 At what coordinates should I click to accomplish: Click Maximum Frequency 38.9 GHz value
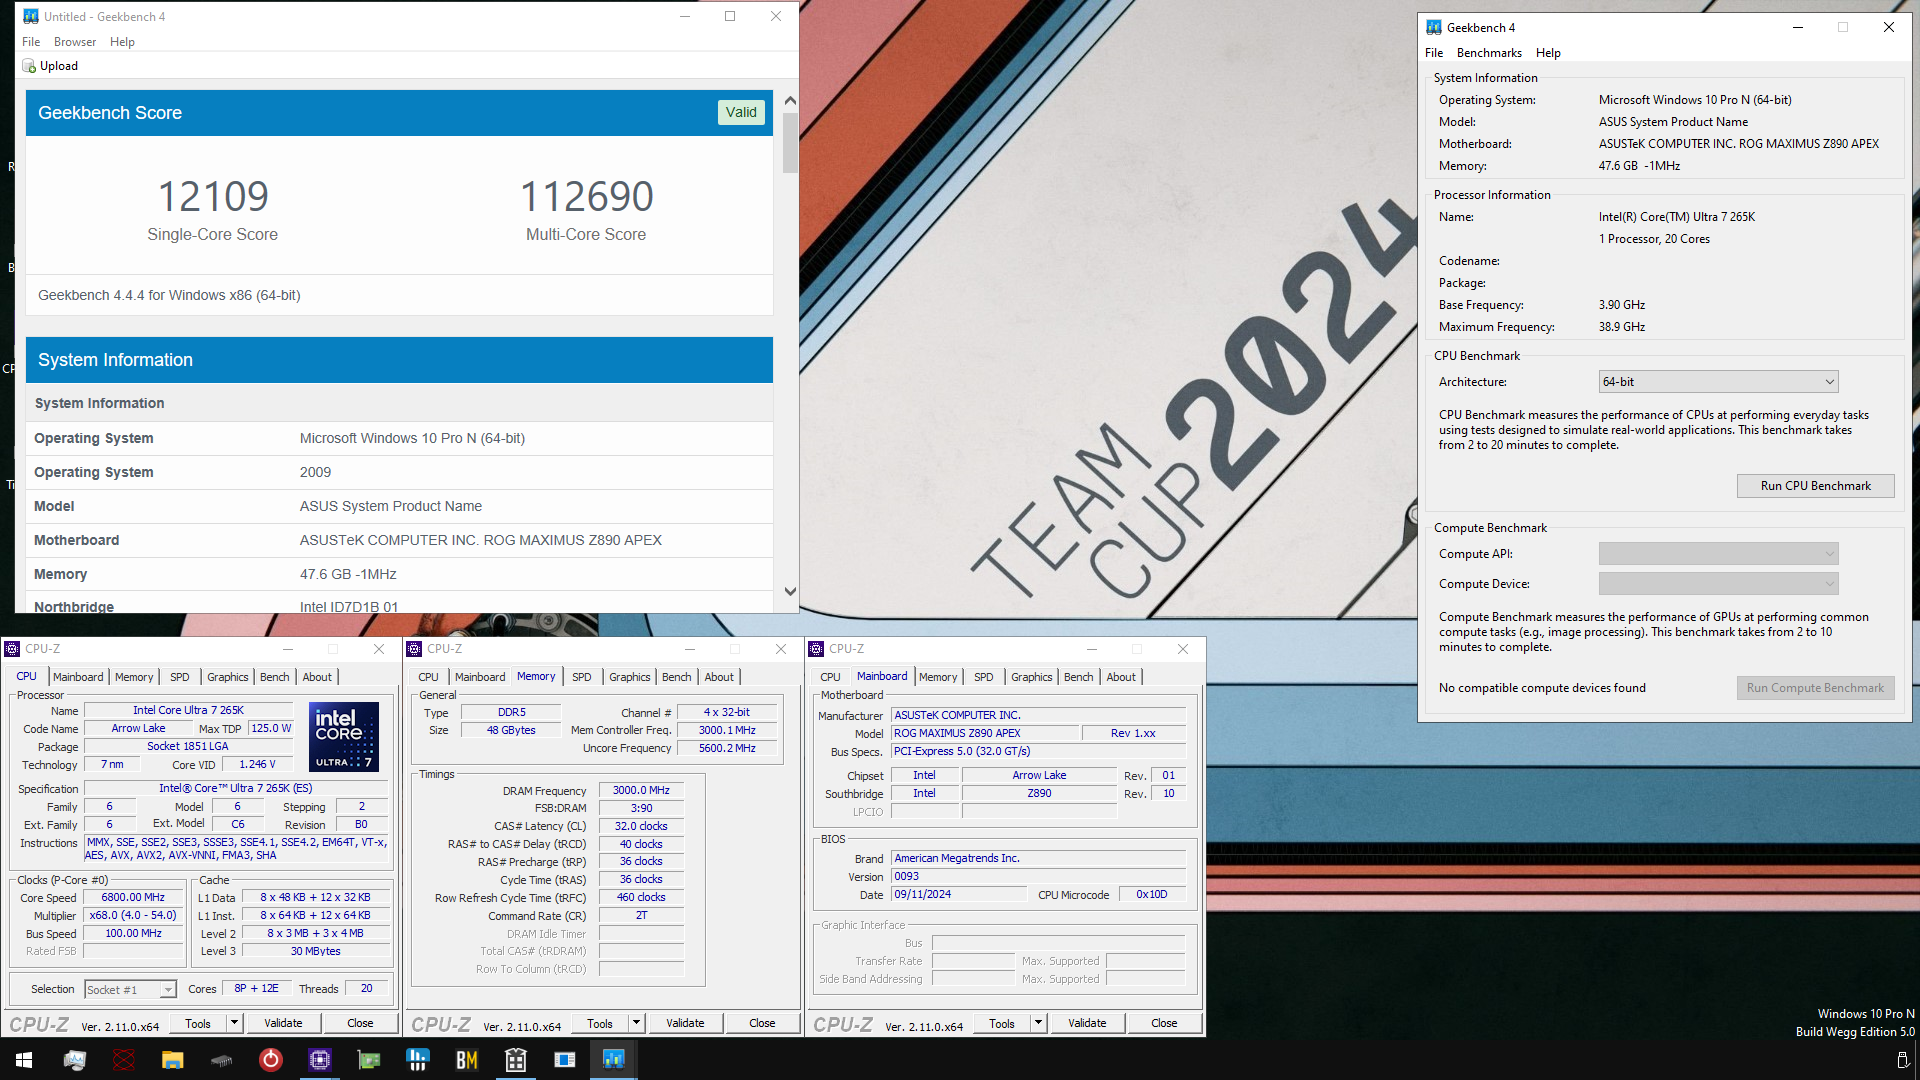click(x=1621, y=327)
